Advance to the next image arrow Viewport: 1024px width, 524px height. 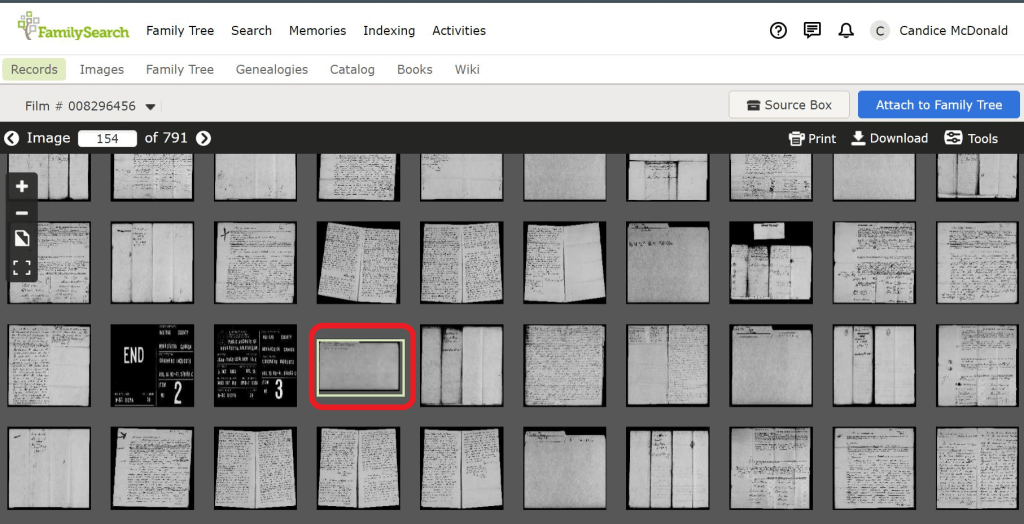203,138
